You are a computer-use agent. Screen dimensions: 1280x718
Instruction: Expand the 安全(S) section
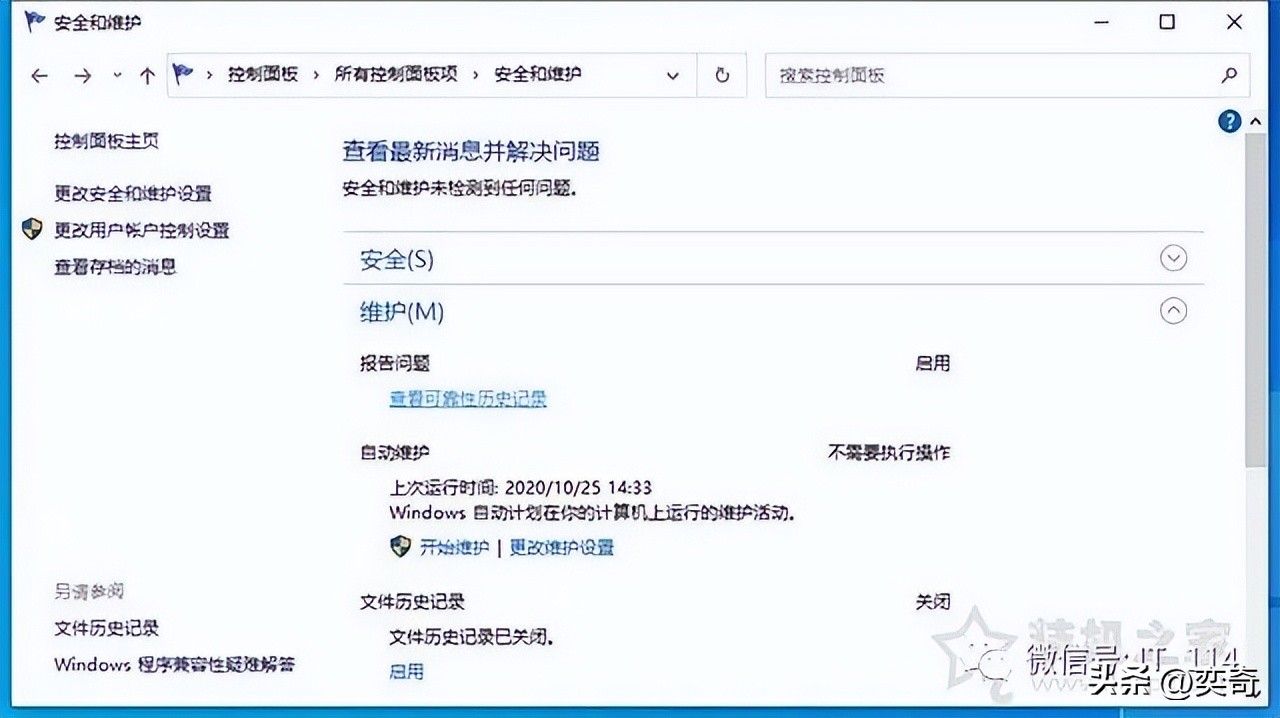pyautogui.click(x=1173, y=258)
